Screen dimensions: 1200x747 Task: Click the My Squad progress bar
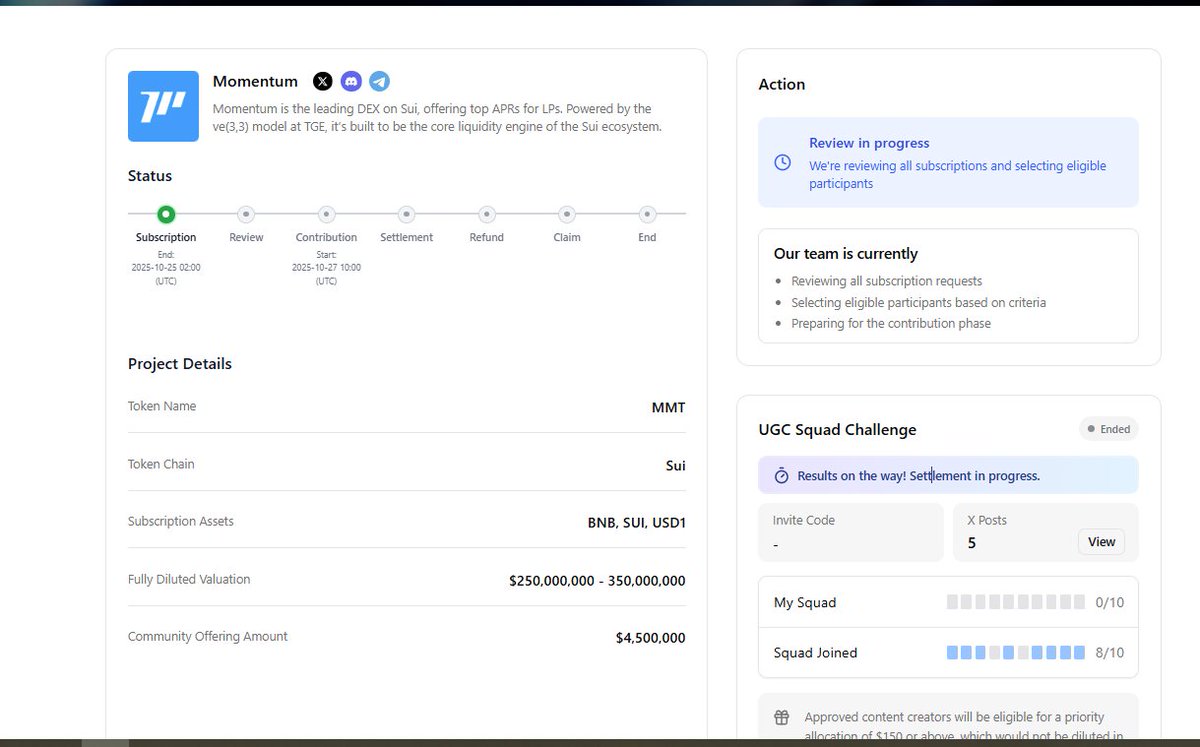(x=1015, y=602)
